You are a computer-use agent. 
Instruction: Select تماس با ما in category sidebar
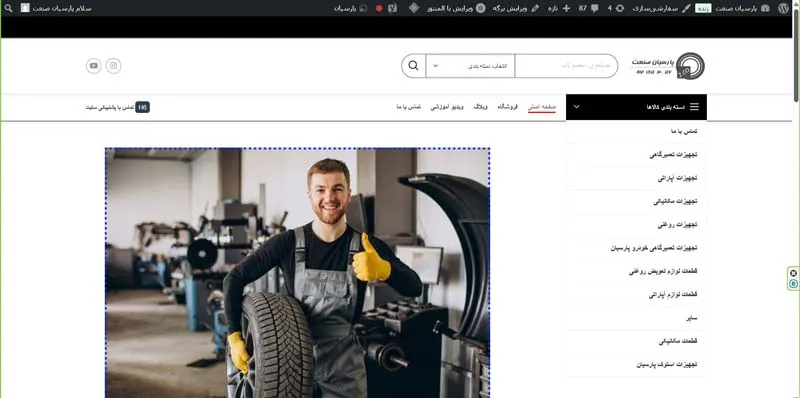tap(684, 132)
